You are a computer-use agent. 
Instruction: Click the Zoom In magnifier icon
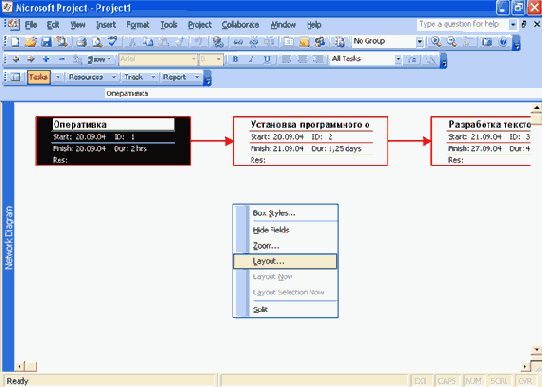click(x=436, y=42)
